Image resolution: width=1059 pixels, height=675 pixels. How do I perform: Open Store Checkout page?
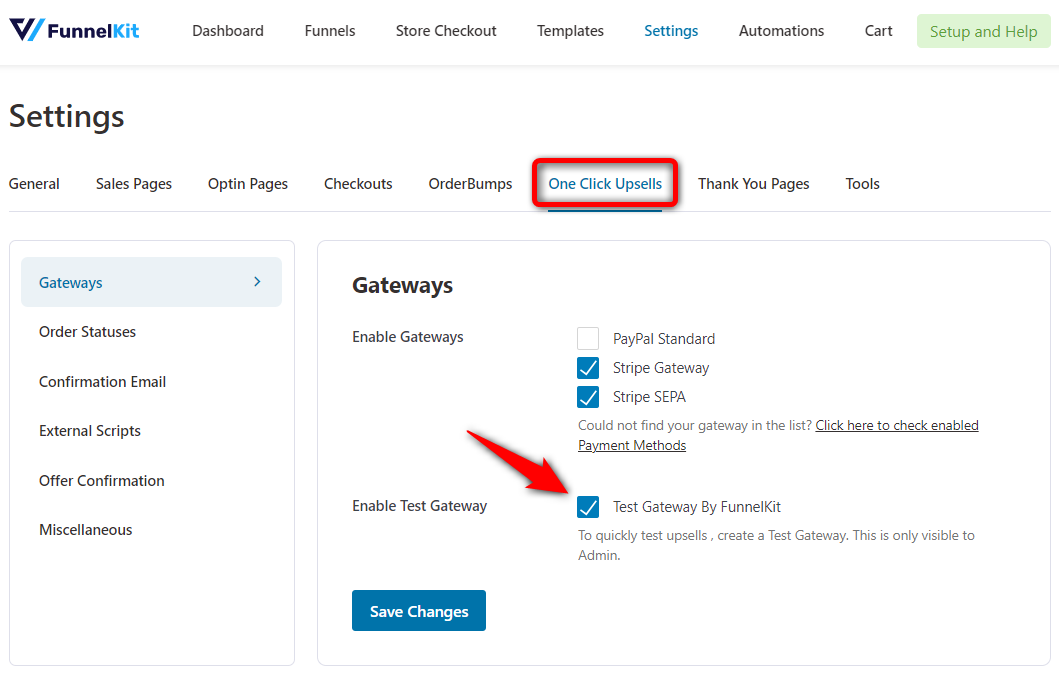[x=446, y=31]
